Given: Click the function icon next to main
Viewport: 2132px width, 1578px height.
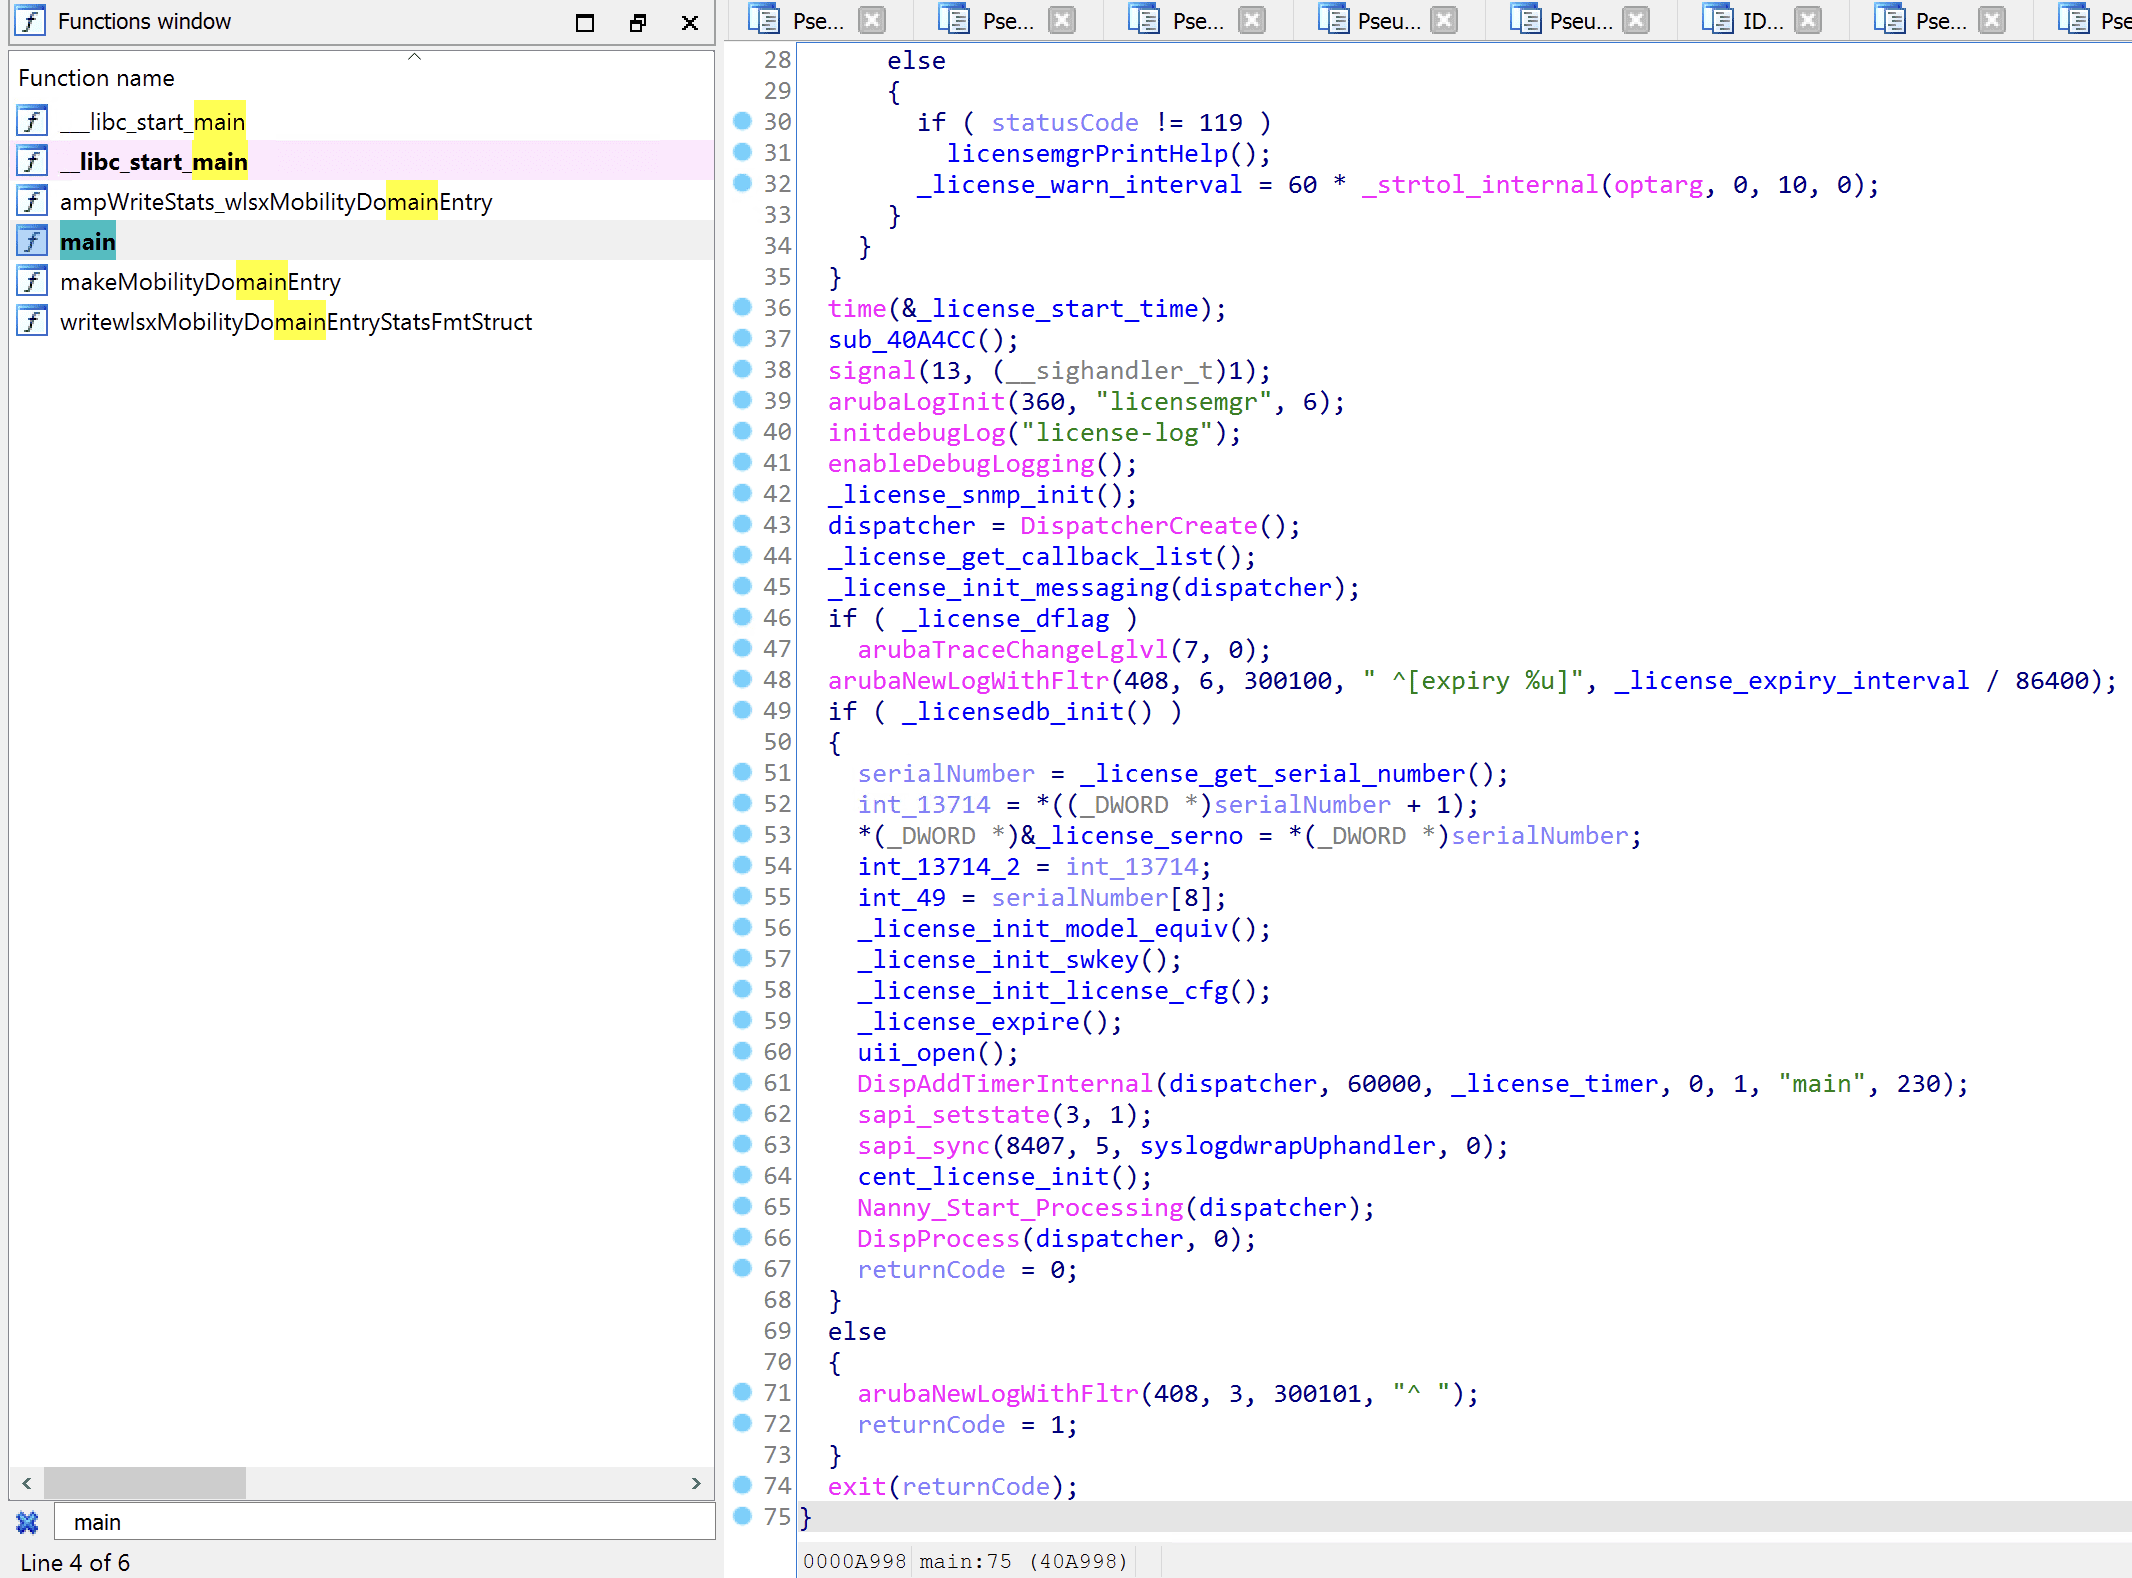Looking at the screenshot, I should 32,241.
